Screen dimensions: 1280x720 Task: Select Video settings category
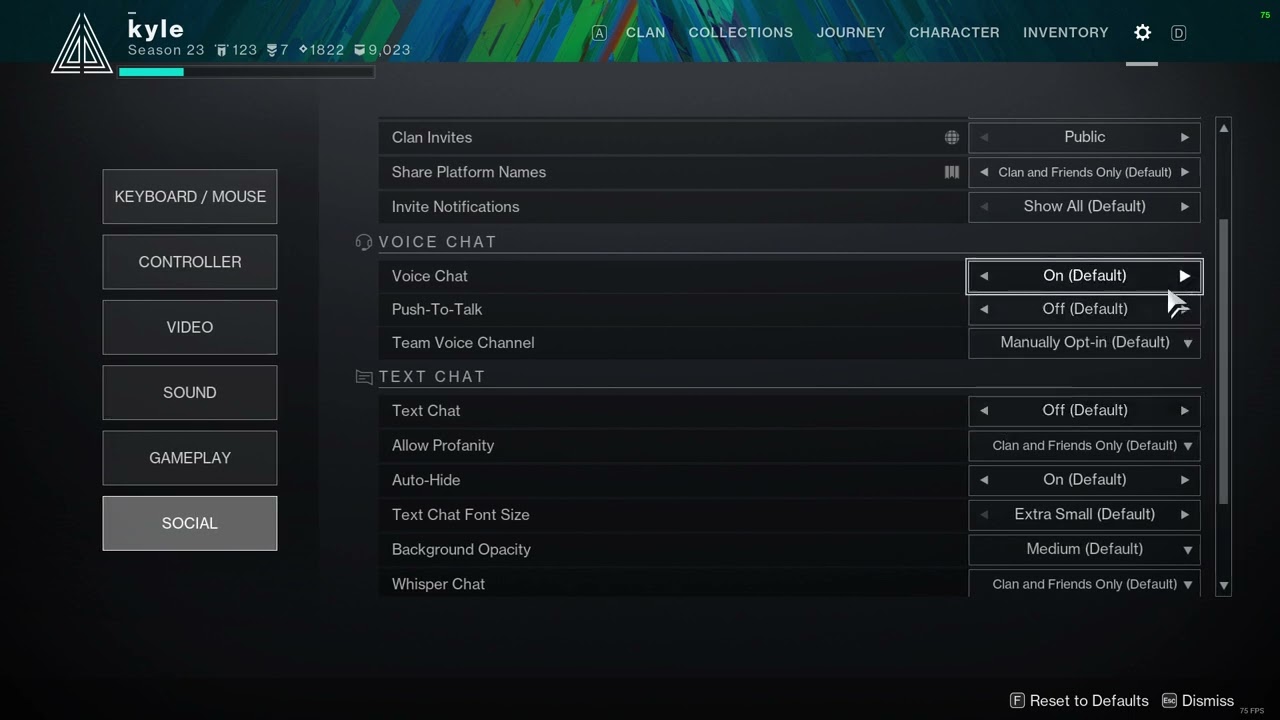190,327
